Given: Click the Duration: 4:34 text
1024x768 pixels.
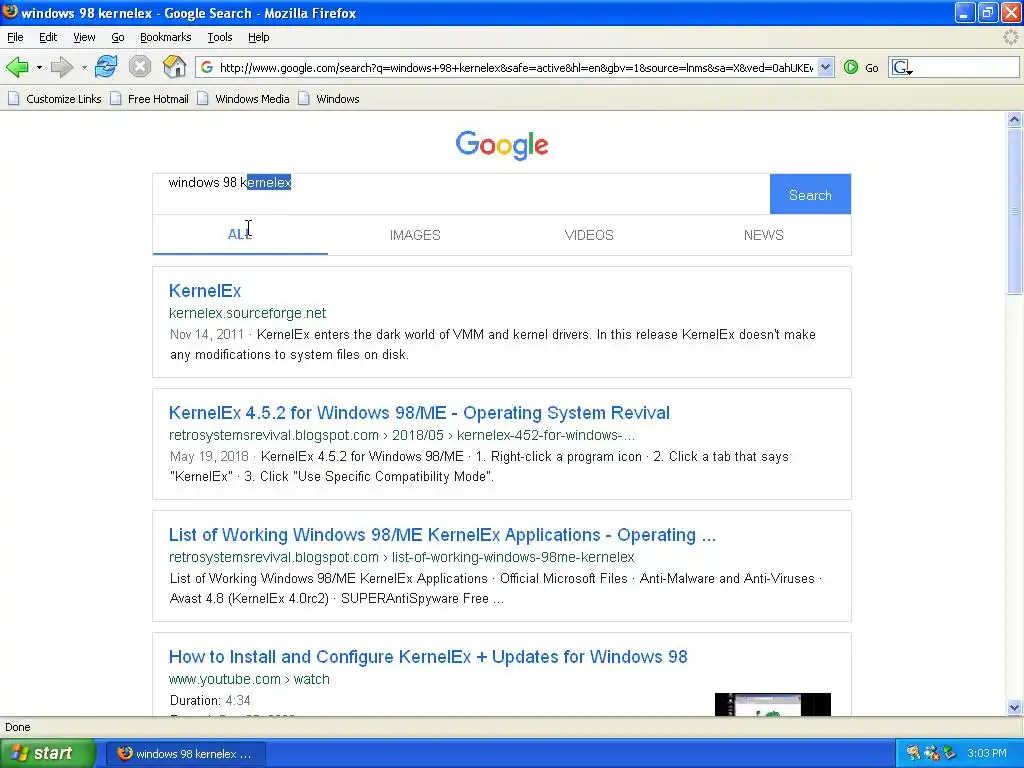Looking at the screenshot, I should [210, 701].
